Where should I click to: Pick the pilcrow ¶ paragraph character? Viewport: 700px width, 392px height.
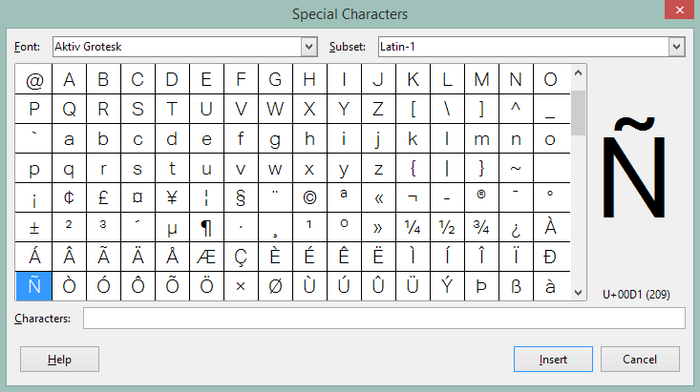click(x=206, y=227)
